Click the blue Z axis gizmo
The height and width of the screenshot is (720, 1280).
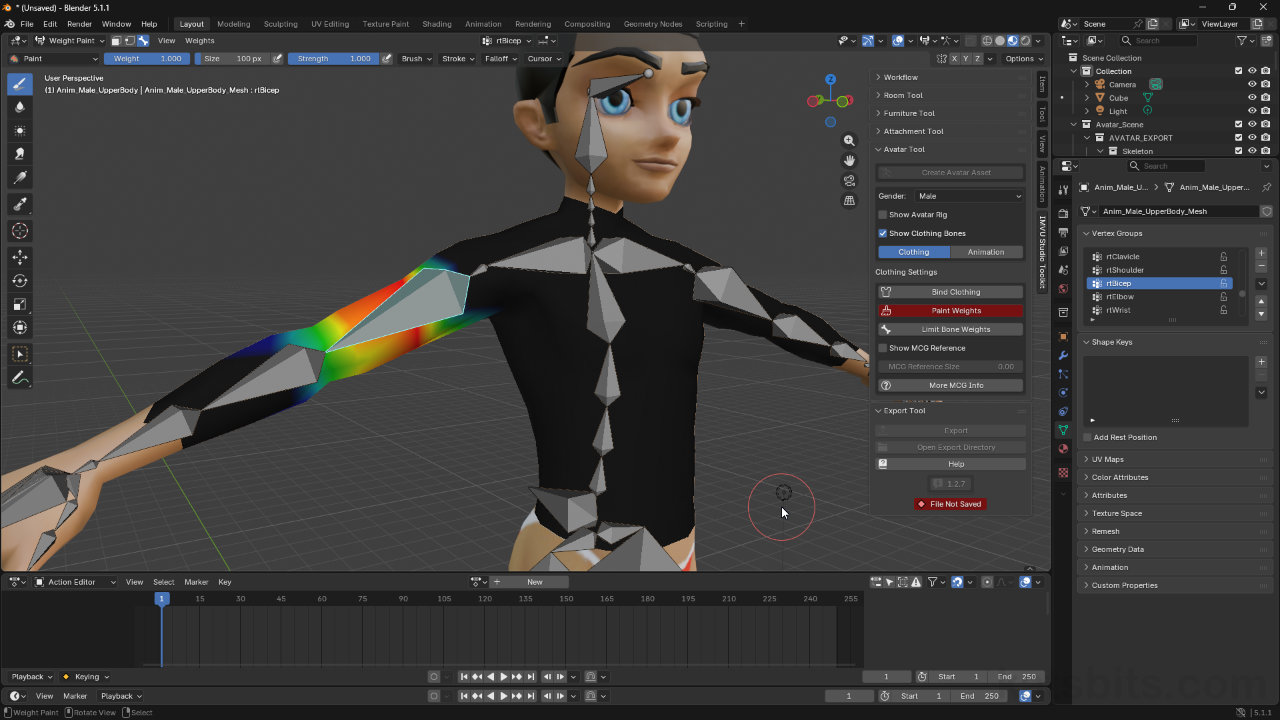(x=830, y=79)
